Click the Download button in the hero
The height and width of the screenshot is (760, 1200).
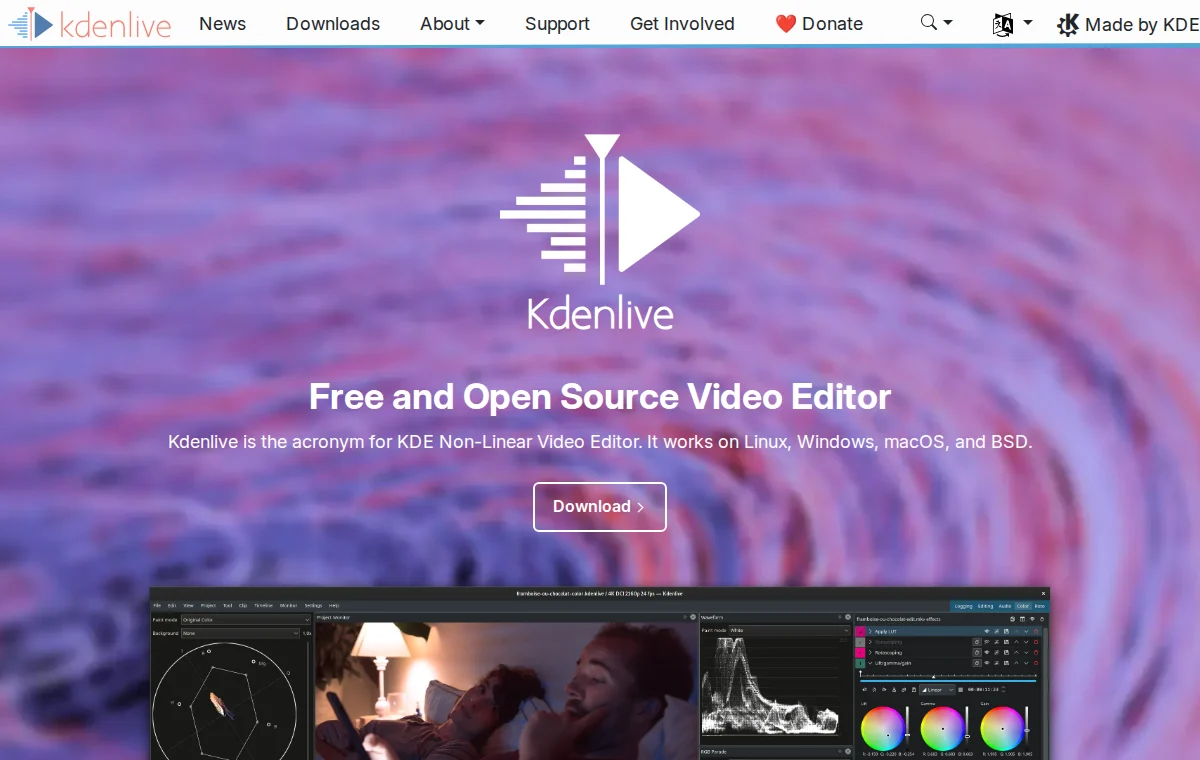(600, 507)
